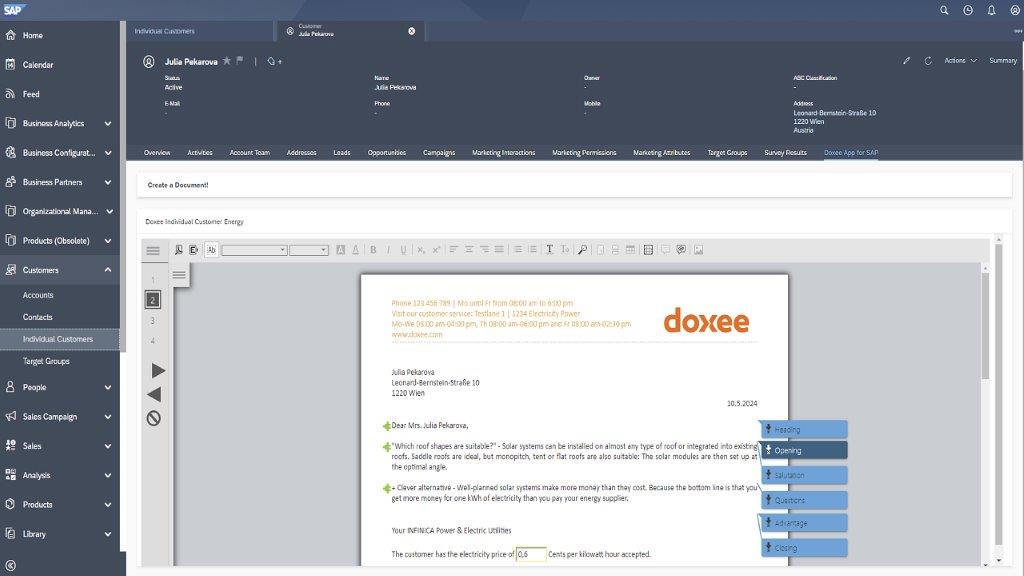Image resolution: width=1024 pixels, height=576 pixels.
Task: Close the Julia Pekarova customer tab
Action: 411,31
